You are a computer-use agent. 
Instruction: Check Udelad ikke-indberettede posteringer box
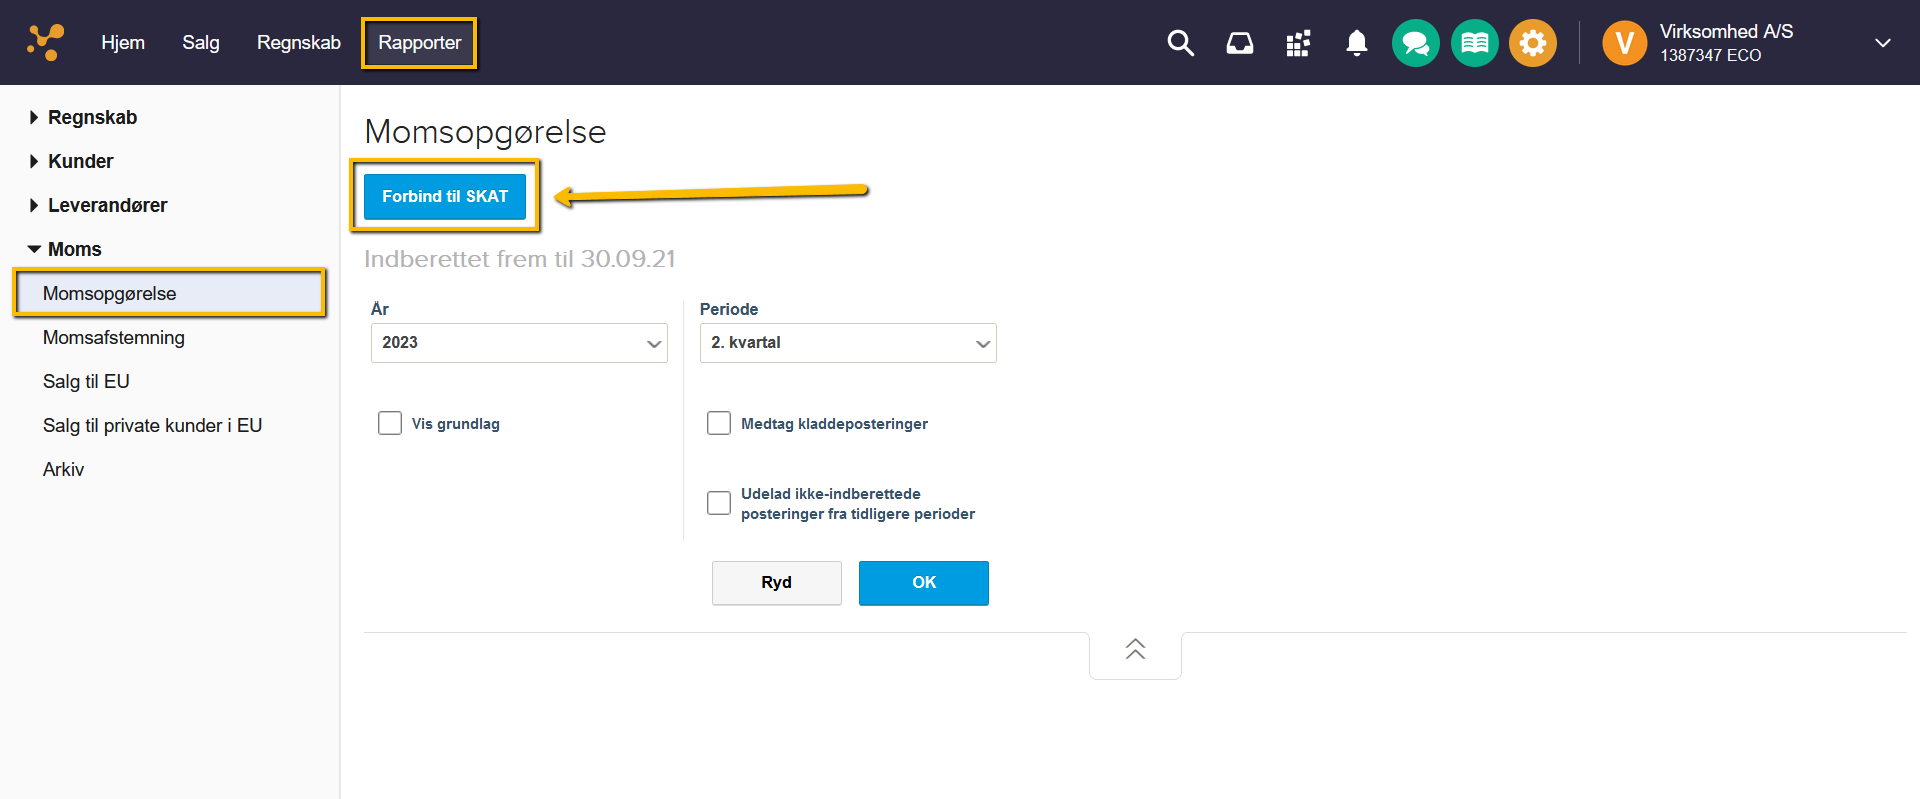click(x=719, y=503)
